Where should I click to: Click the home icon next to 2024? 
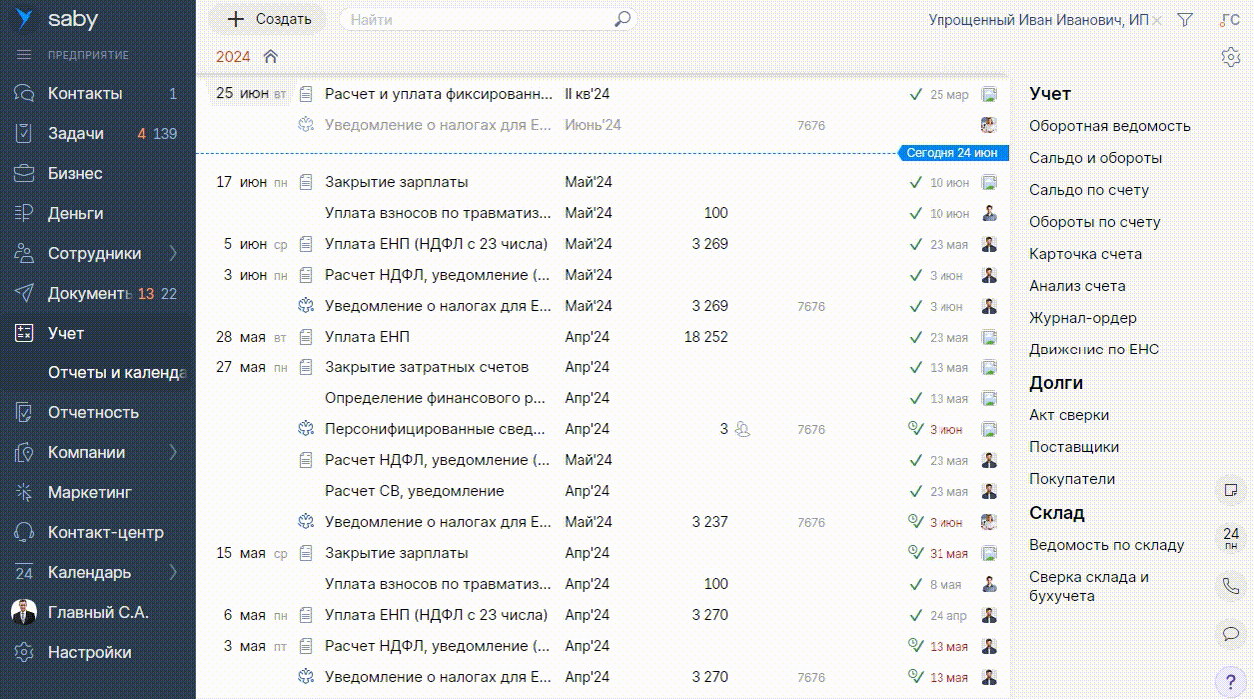270,57
